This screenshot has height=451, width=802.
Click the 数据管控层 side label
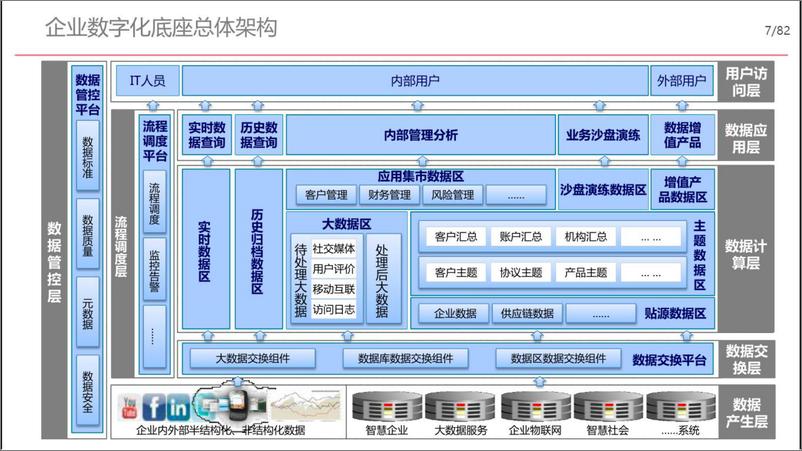point(54,262)
